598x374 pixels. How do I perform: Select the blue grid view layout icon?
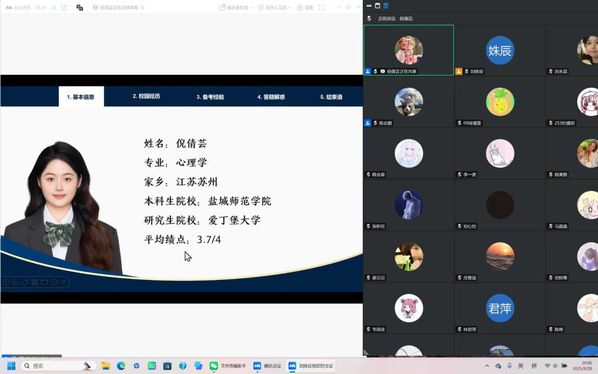pos(386,6)
